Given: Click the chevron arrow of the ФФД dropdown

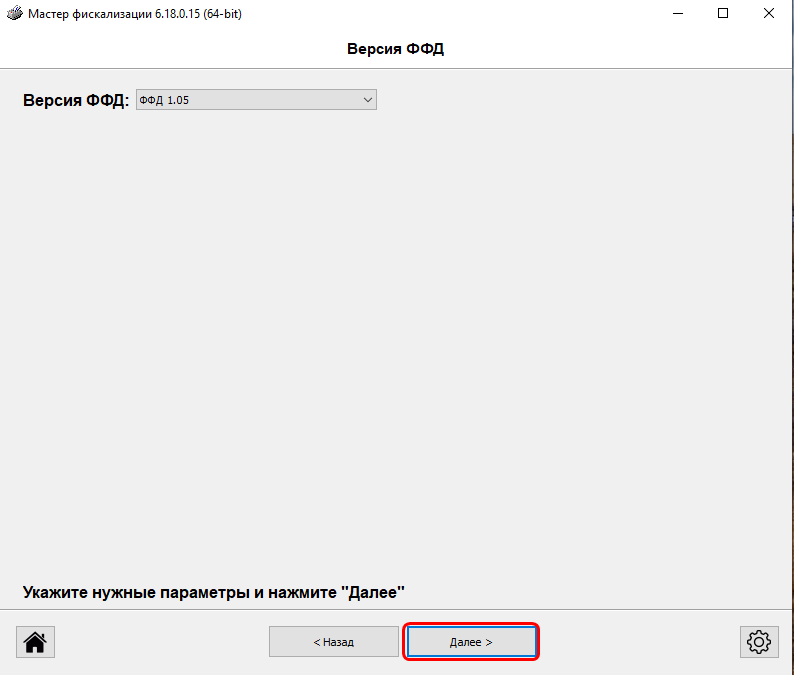Looking at the screenshot, I should pyautogui.click(x=367, y=100).
